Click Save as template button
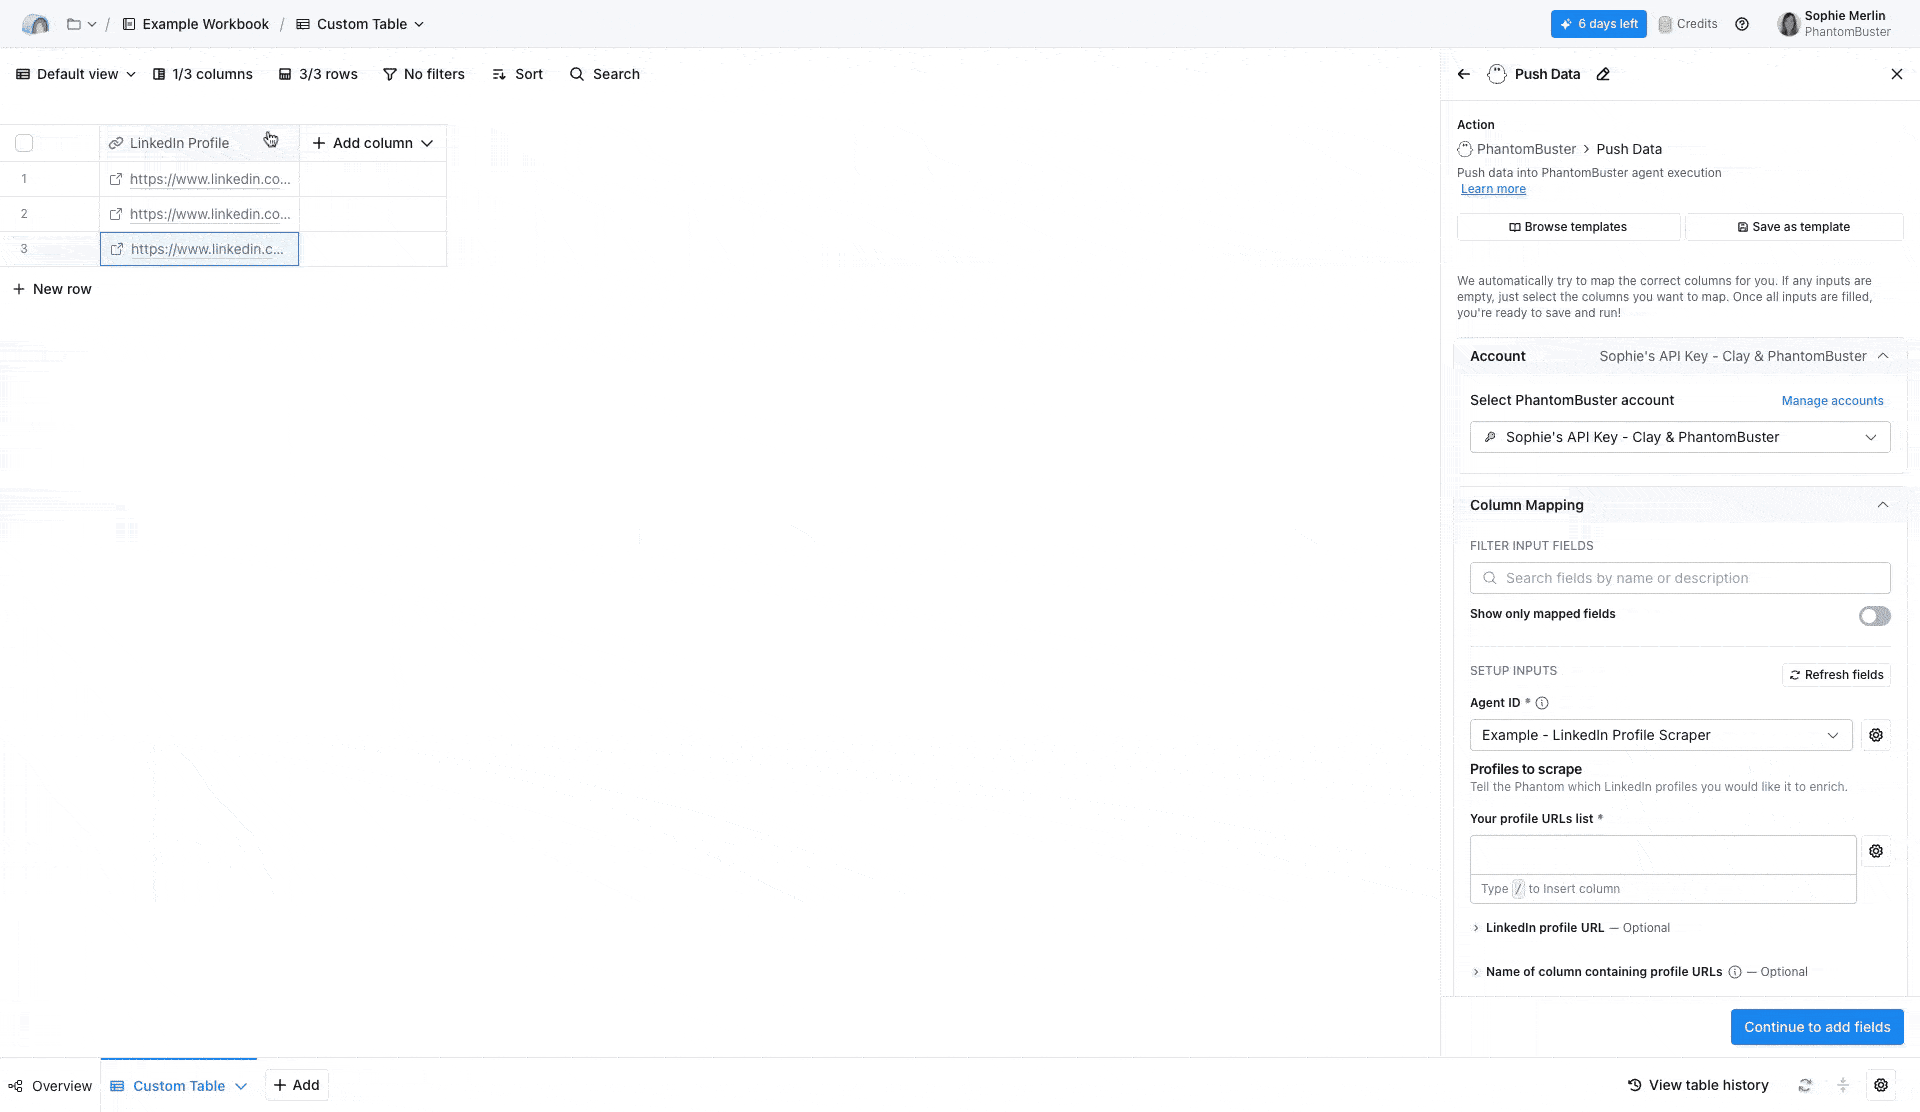This screenshot has height=1112, width=1920. point(1794,227)
